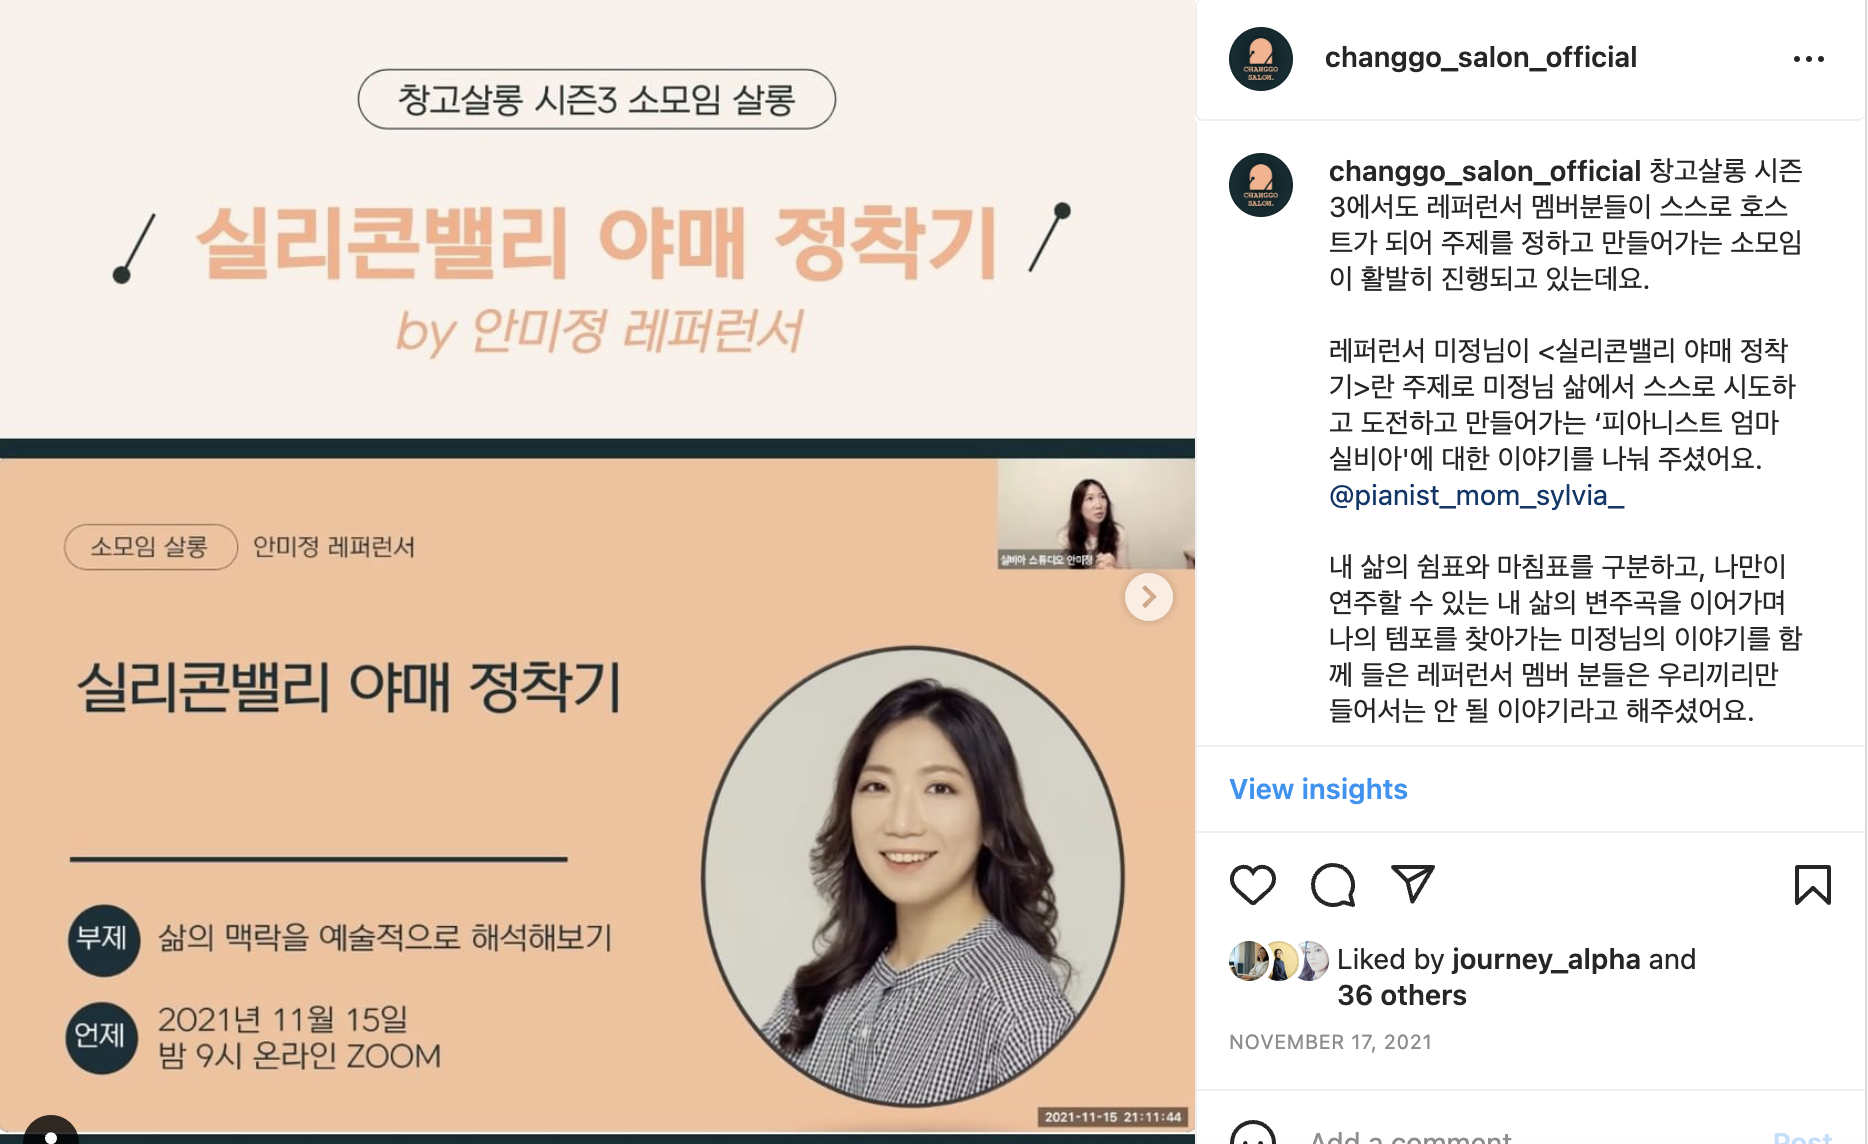1868x1144 pixels.
Task: Open the three-dot more options menu
Action: pos(1809,59)
